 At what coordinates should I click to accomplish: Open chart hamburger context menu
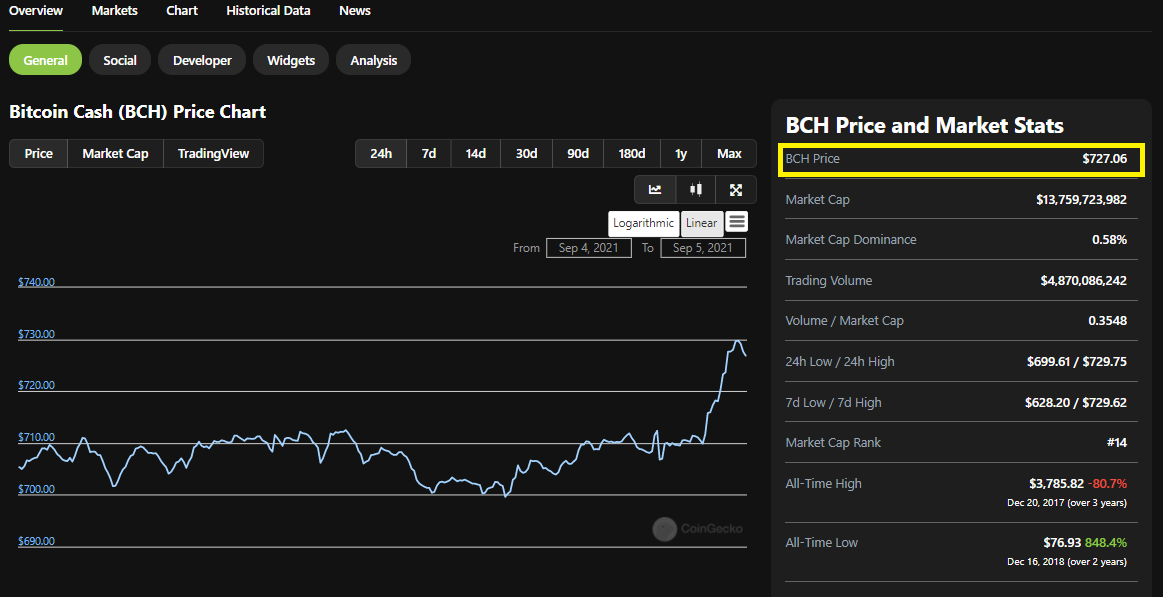pos(737,221)
